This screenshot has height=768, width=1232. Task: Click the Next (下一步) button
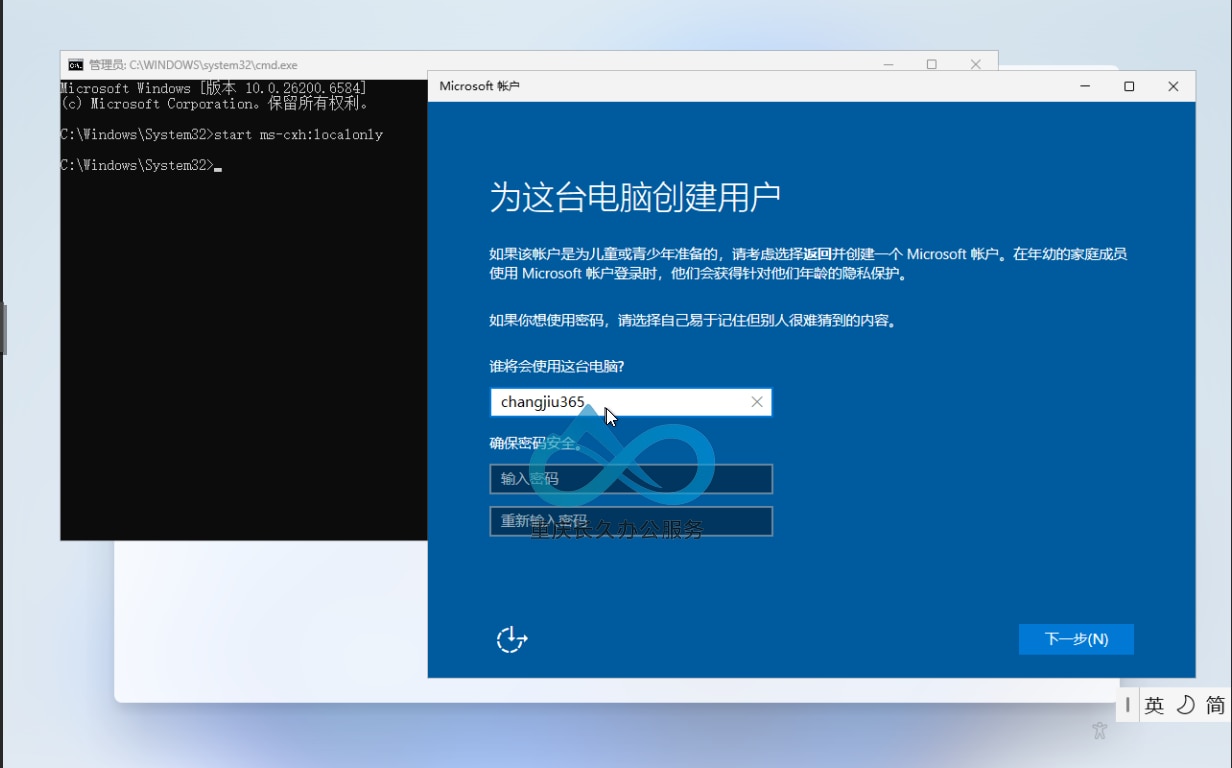[1076, 639]
